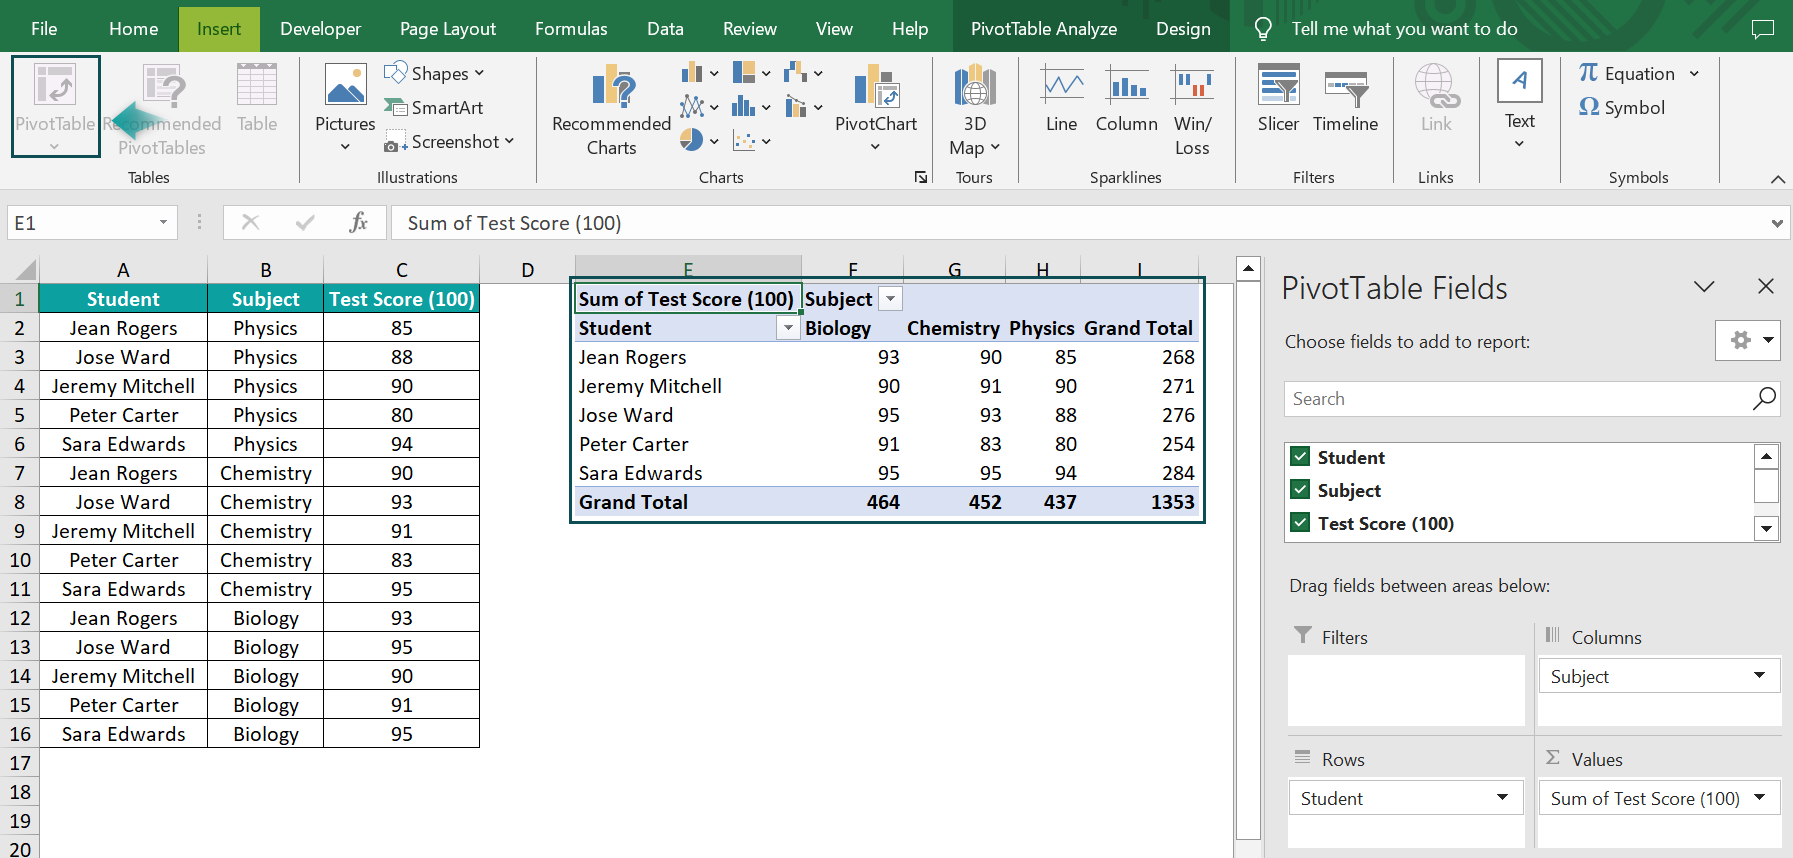This screenshot has height=858, width=1793.
Task: Click the formula bar text
Action: (x=514, y=223)
